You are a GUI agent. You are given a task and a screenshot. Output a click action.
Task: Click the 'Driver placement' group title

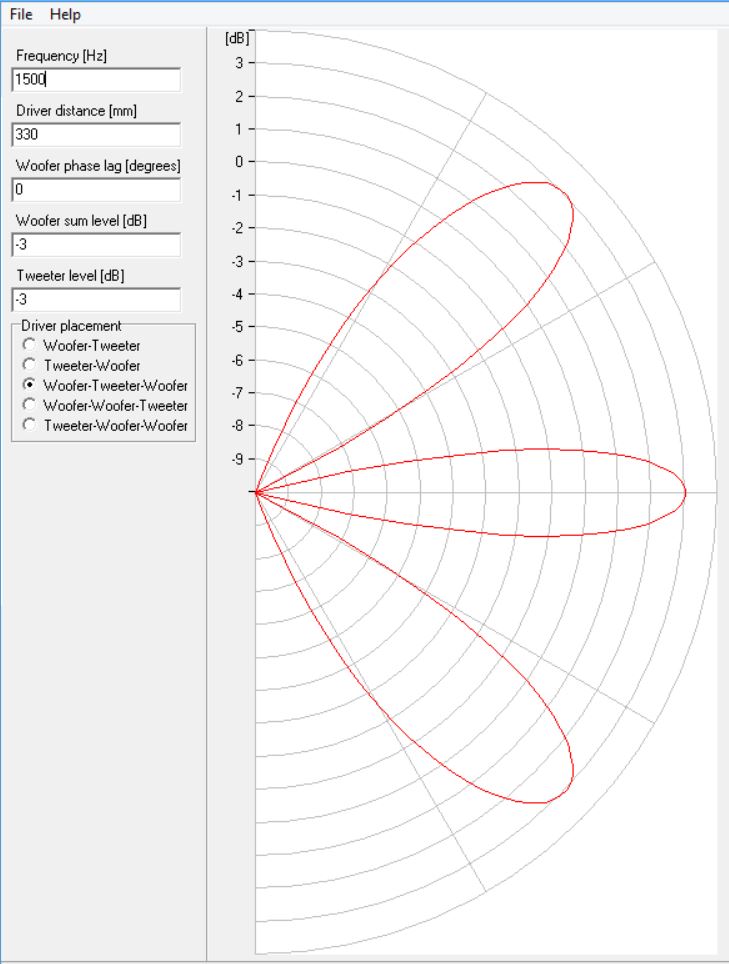(x=71, y=326)
